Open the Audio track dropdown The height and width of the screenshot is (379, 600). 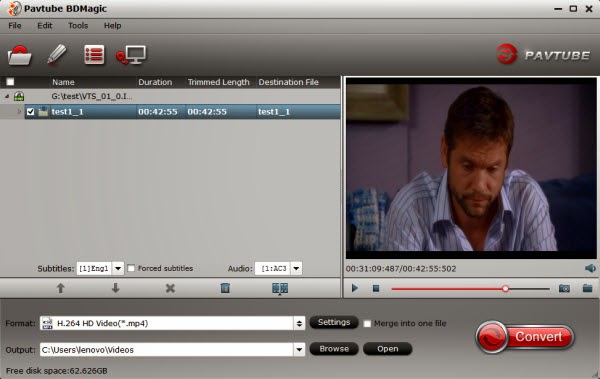click(x=296, y=268)
